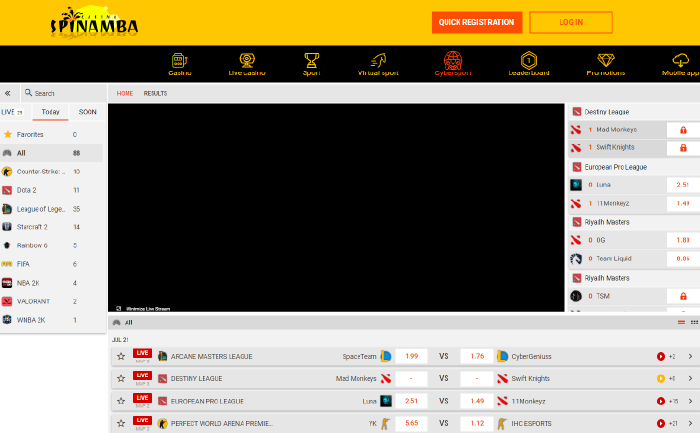Bet on Luna odds 2.51 in list
700x433 pixels.
coord(412,401)
